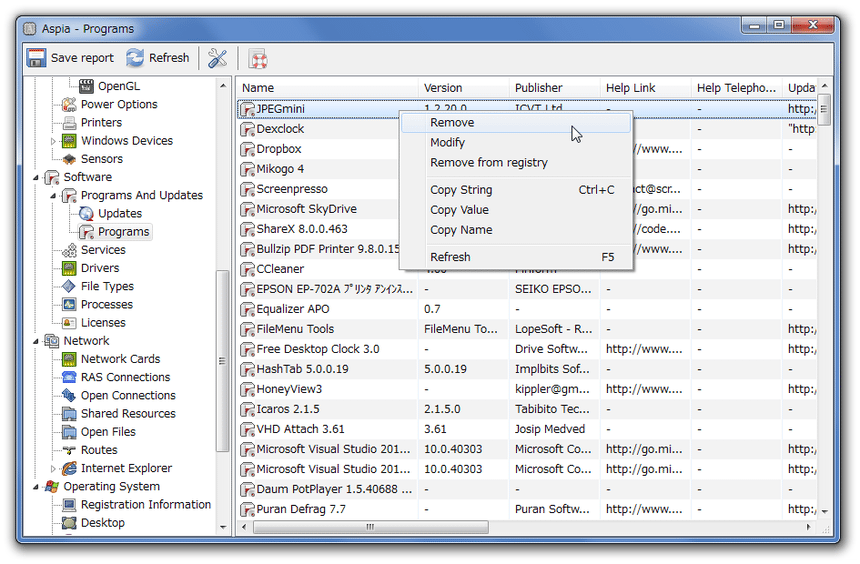
Task: Select Remove from registry menu entry
Action: coord(516,163)
